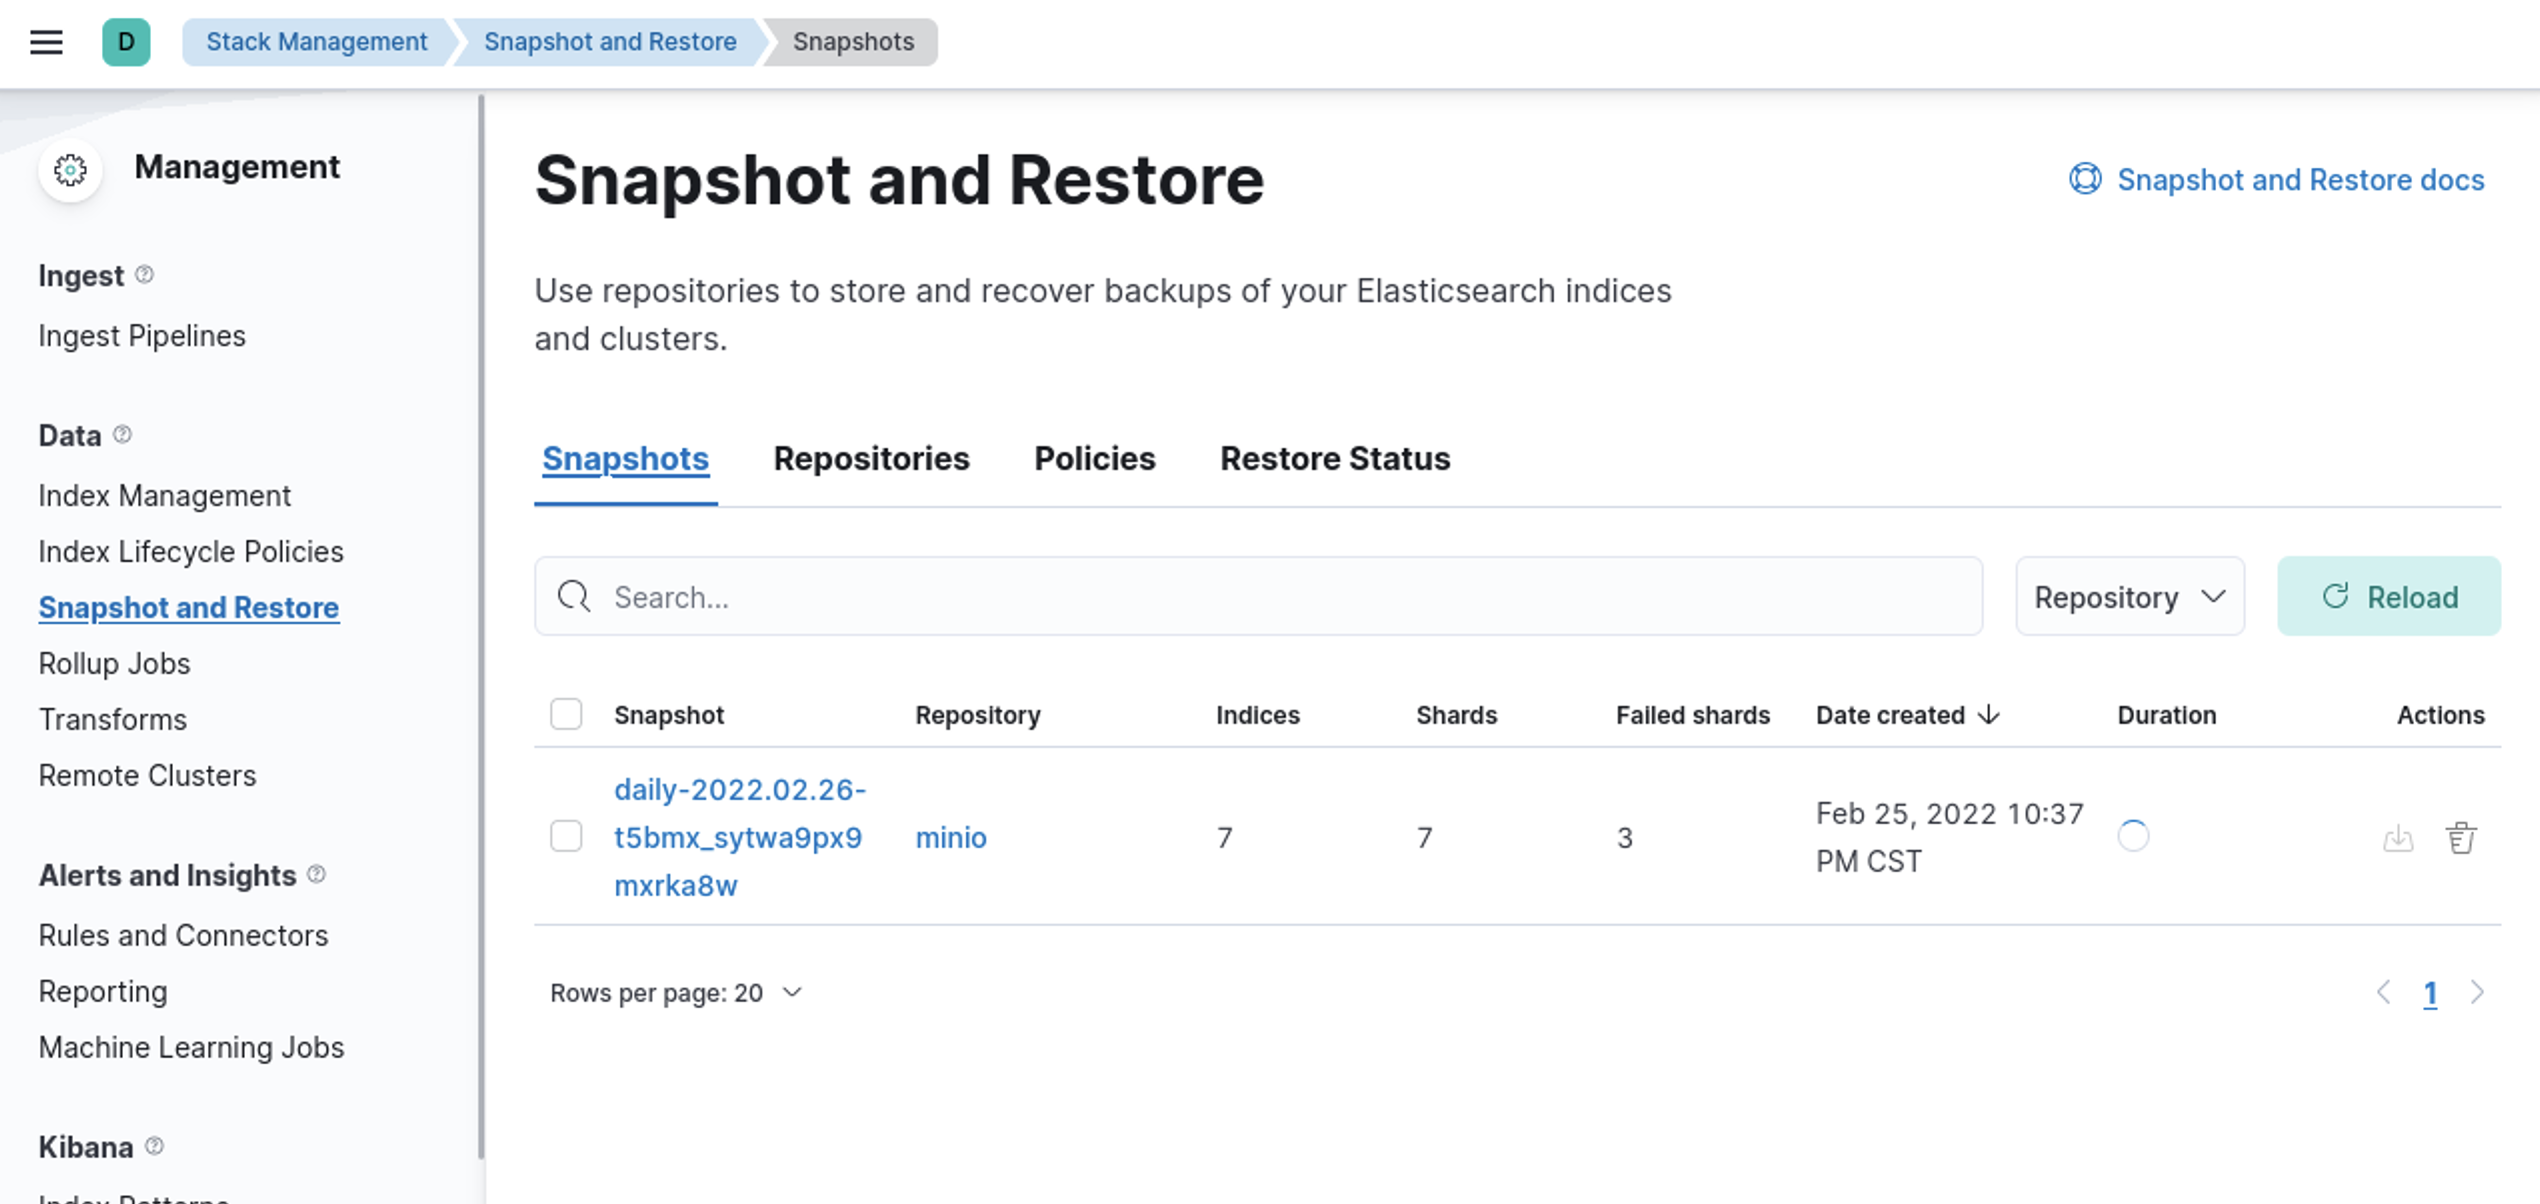The width and height of the screenshot is (2540, 1204).
Task: Check the daily-2022.02.26 snapshot row checkbox
Action: (566, 836)
